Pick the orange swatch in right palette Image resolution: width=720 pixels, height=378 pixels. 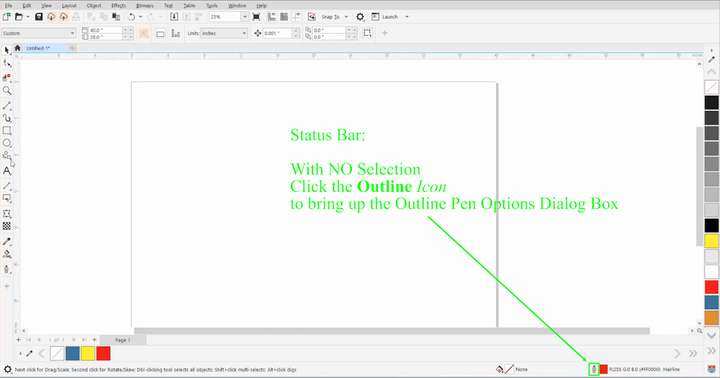pyautogui.click(x=712, y=318)
